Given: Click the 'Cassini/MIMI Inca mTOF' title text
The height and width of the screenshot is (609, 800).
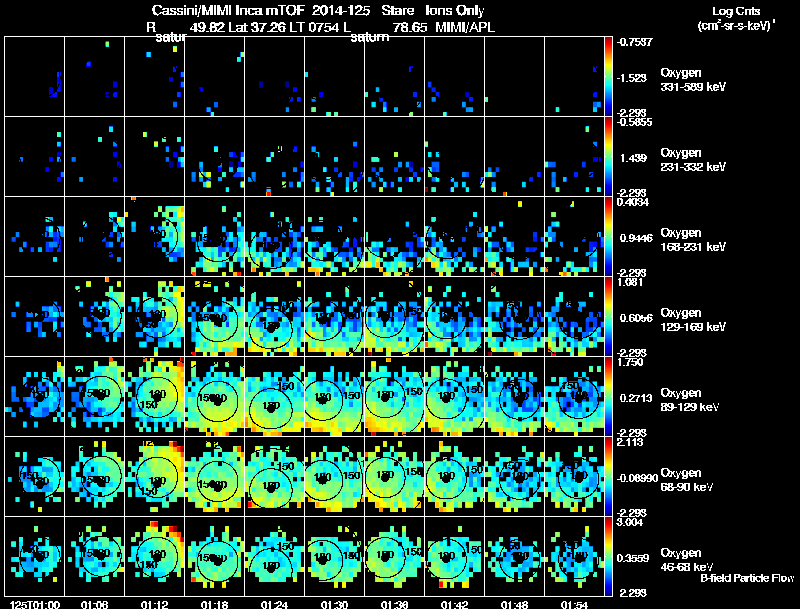Looking at the screenshot, I should tap(228, 11).
